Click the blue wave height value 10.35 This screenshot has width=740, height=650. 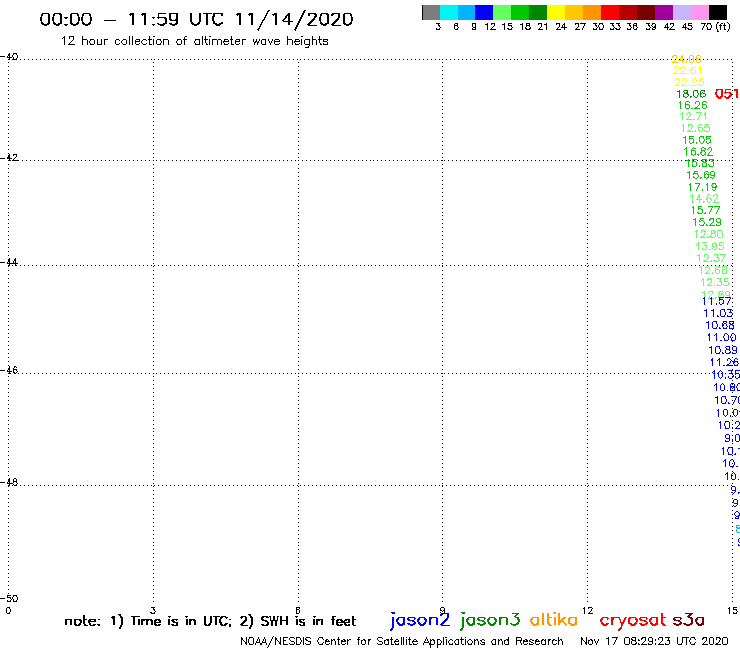(726, 375)
